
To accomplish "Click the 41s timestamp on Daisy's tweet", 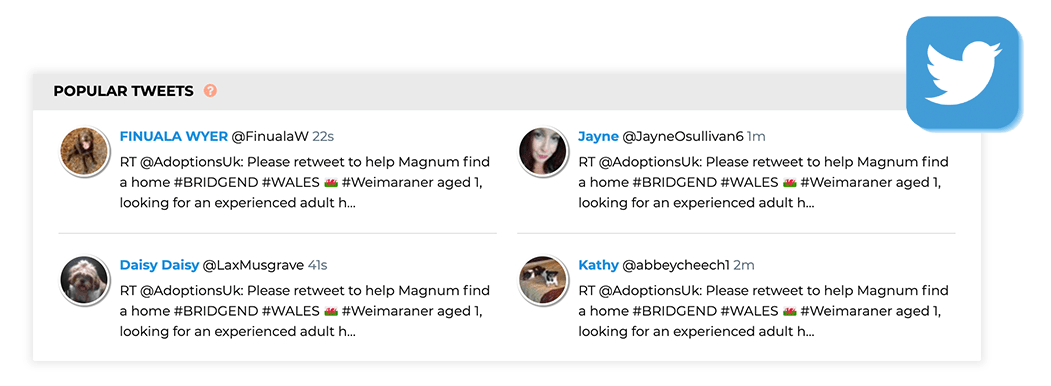I will point(318,265).
